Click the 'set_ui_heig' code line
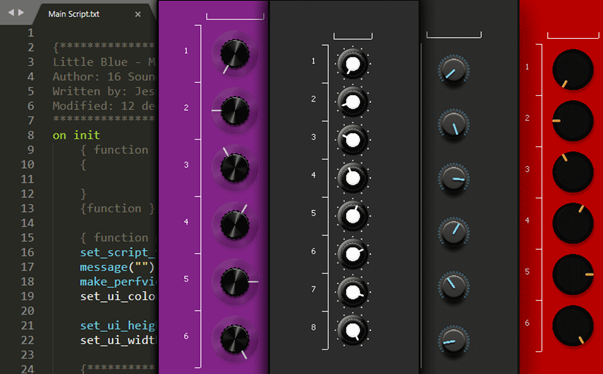This screenshot has height=374, width=603. (x=118, y=326)
